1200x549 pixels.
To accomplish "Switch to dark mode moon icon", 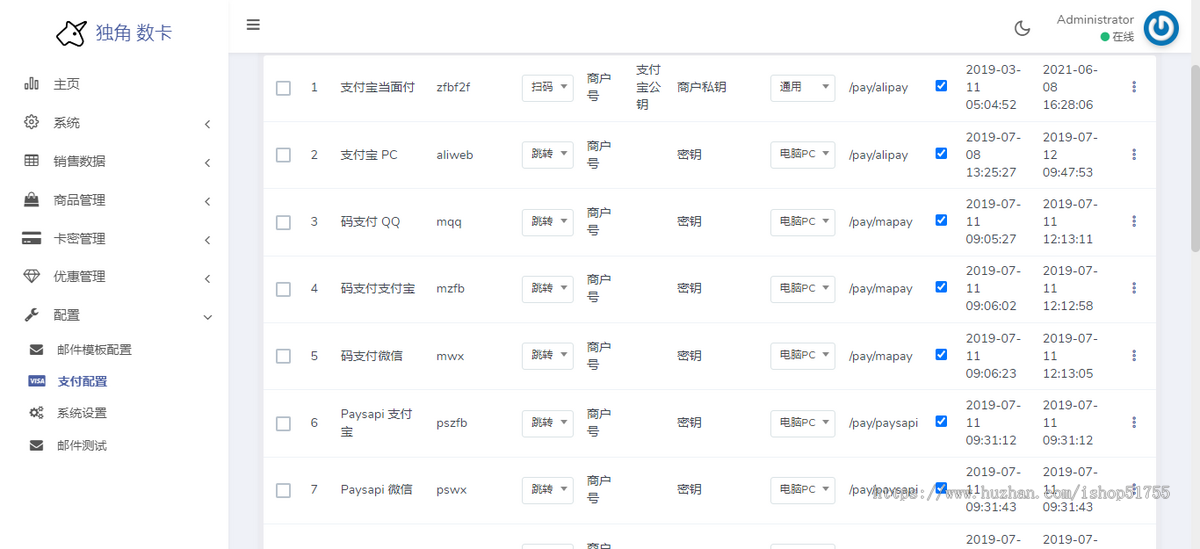I will click(x=1022, y=28).
